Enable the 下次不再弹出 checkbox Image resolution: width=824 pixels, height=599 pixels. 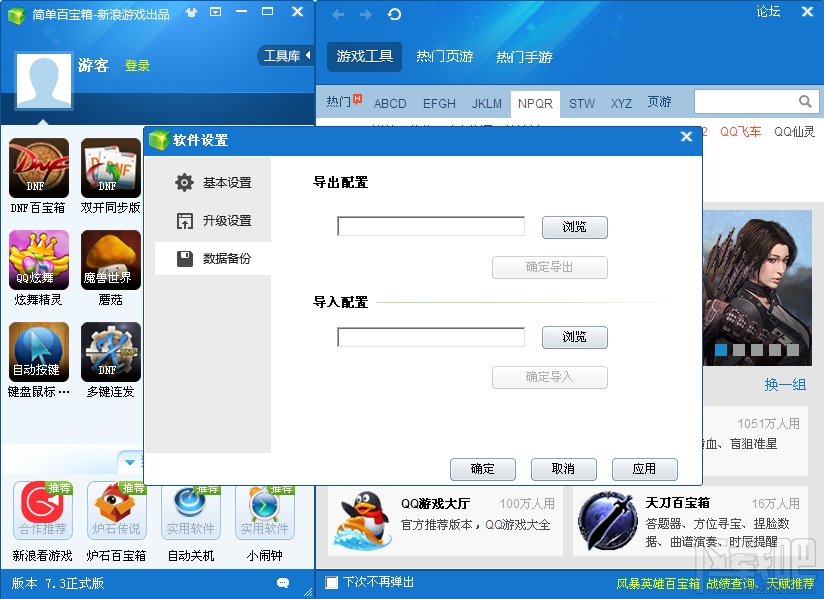[x=331, y=583]
